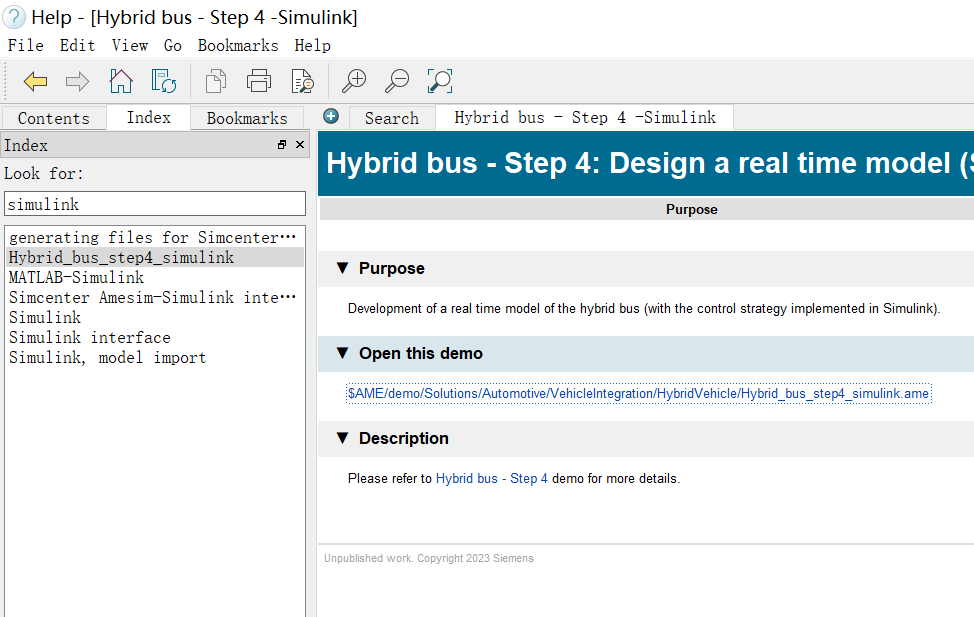The height and width of the screenshot is (617, 974).
Task: Click the Back arrow icon
Action: (x=35, y=81)
